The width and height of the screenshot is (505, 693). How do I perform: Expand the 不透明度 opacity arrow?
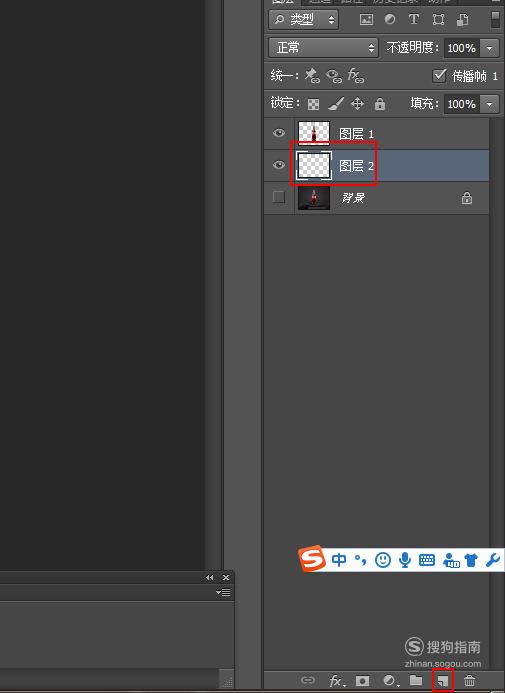tap(490, 48)
